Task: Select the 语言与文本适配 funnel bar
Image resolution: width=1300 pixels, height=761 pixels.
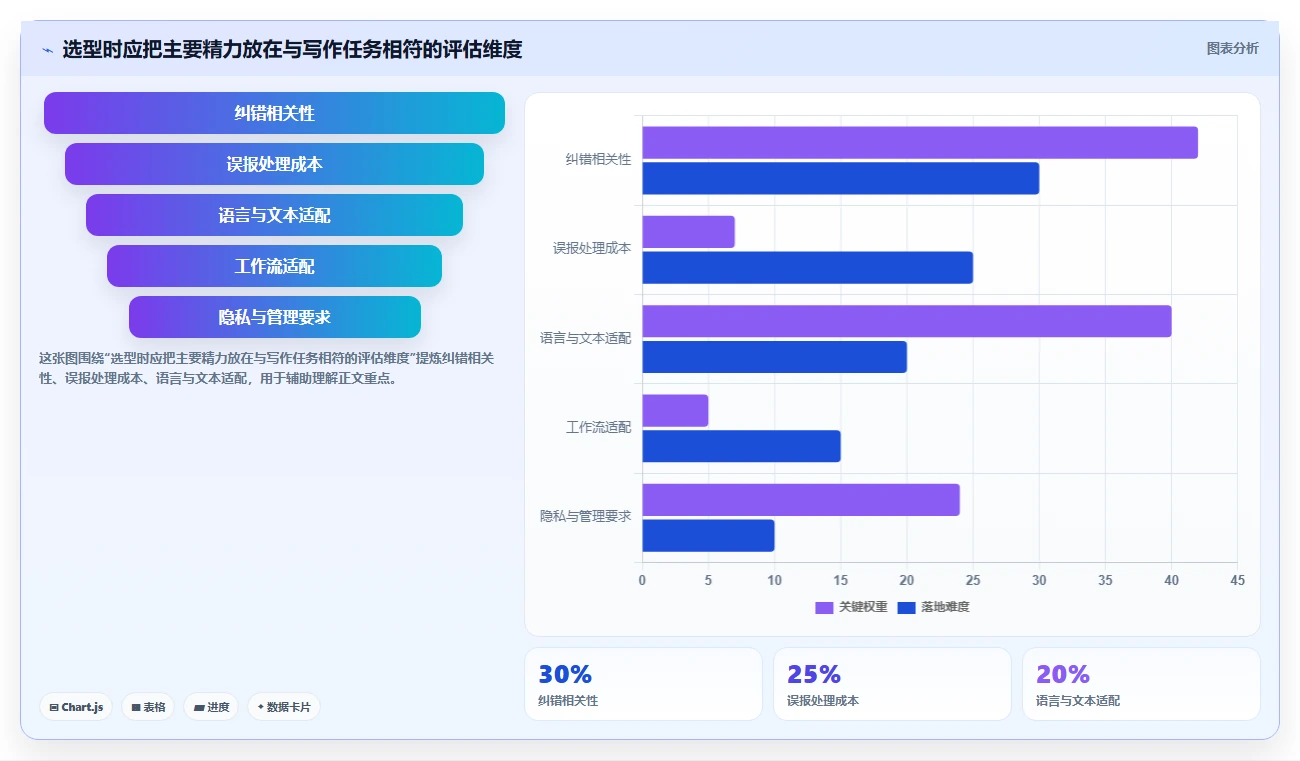Action: coord(274,215)
